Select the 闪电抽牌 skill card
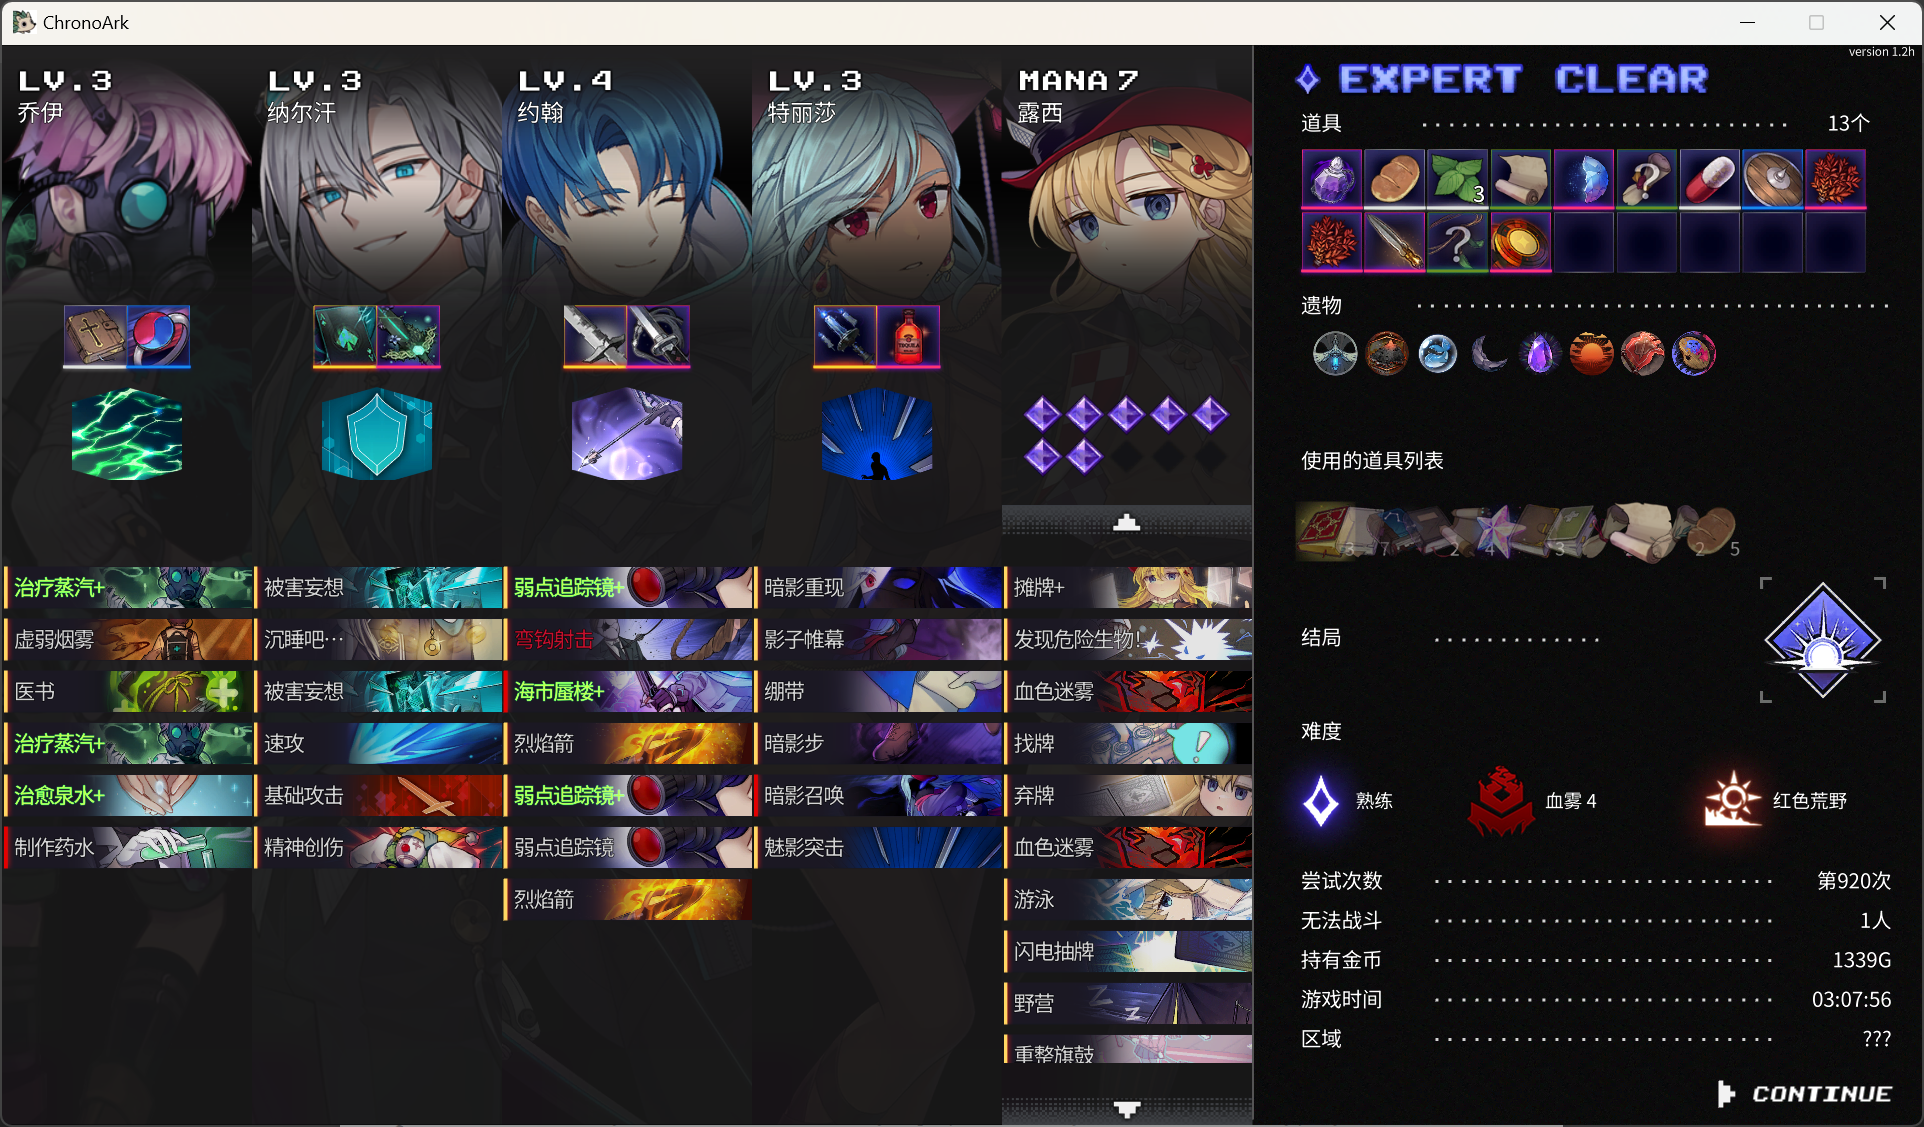Screen dimensions: 1924x1127 coord(1128,952)
